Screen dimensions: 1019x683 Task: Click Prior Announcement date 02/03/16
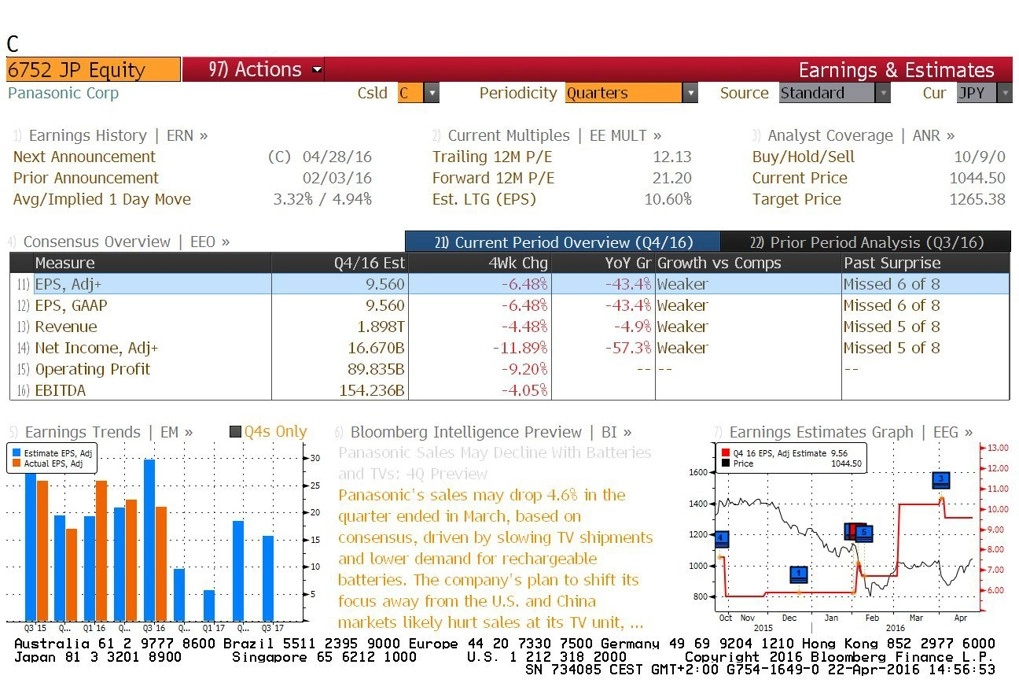pos(337,178)
